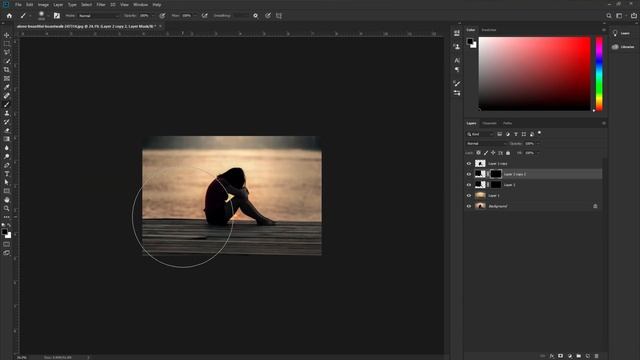The width and height of the screenshot is (640, 360).
Task: Toggle lock image pixels brush icon
Action: pyautogui.click(x=486, y=153)
